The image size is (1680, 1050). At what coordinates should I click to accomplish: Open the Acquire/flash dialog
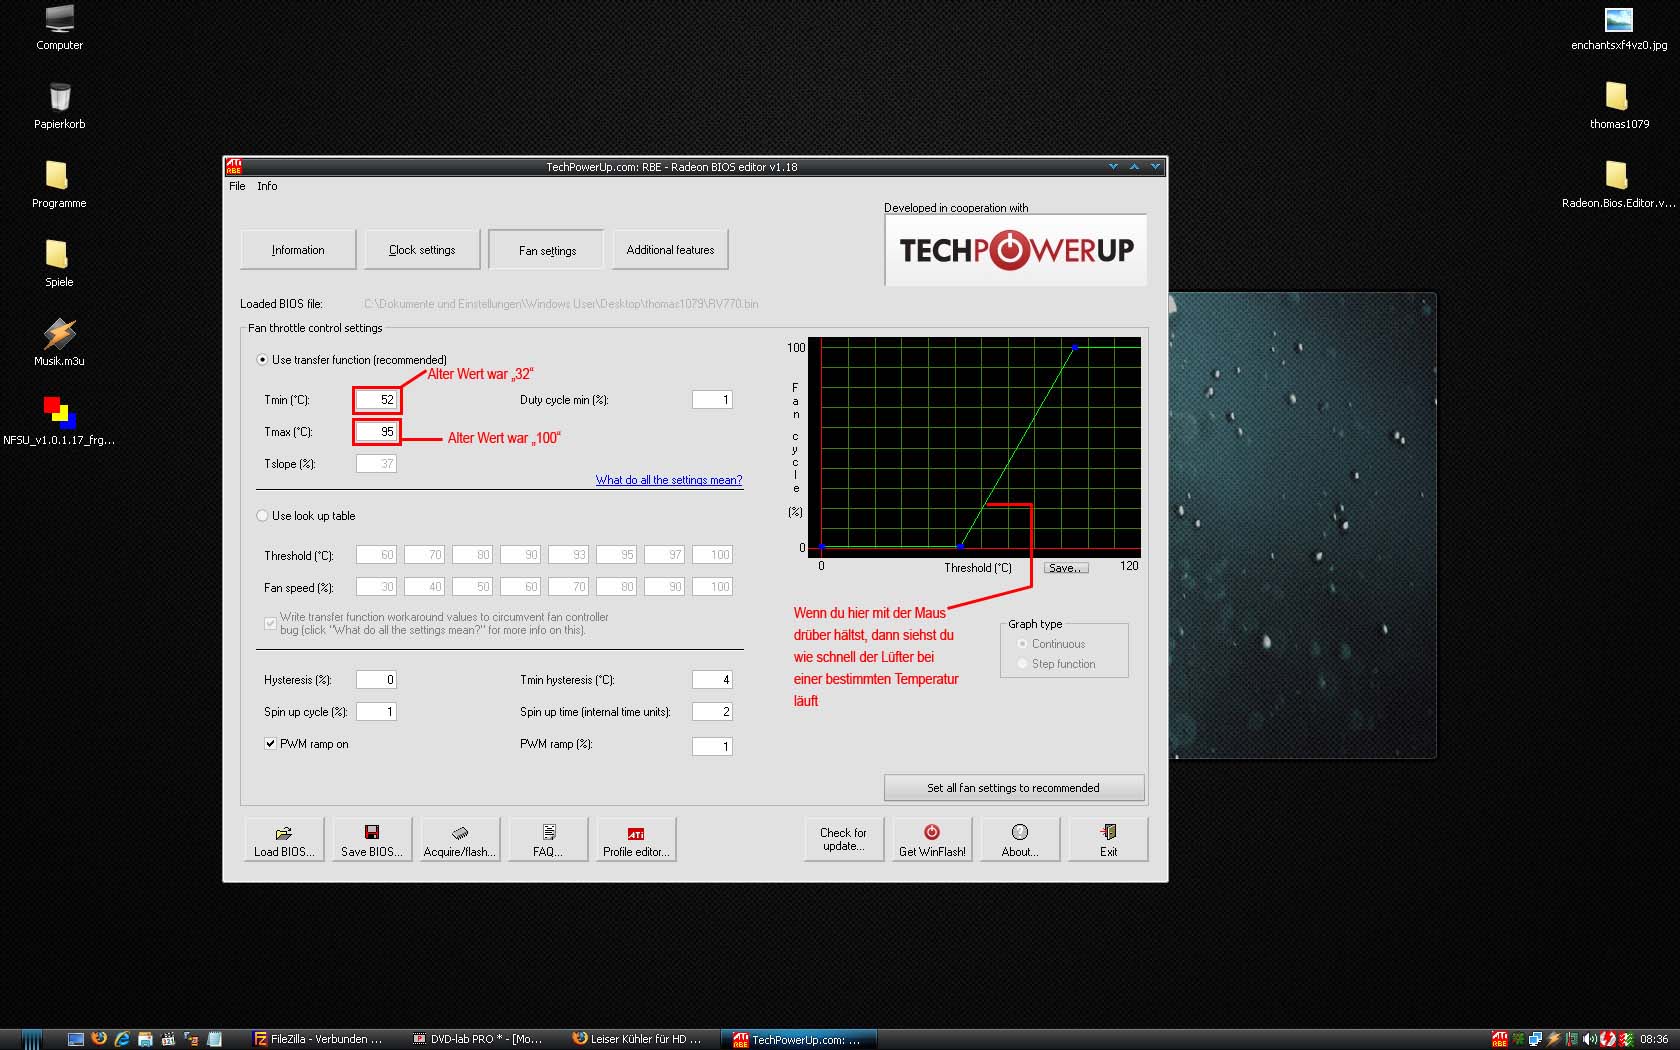460,840
